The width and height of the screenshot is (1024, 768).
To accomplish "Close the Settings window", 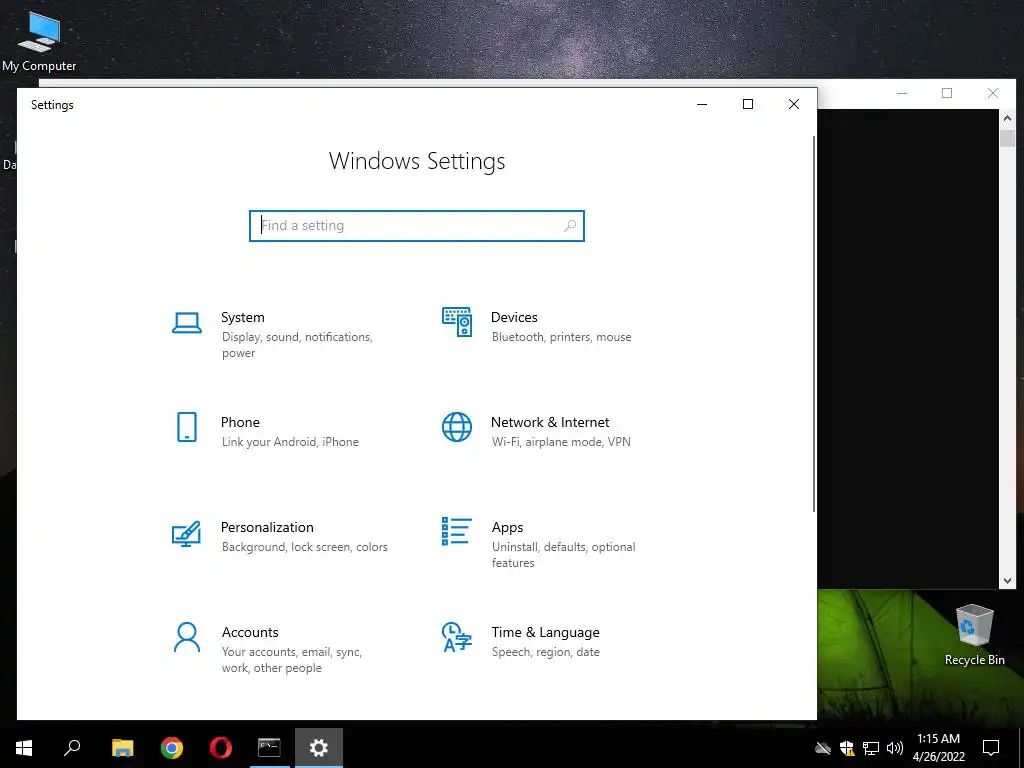I will coord(793,104).
